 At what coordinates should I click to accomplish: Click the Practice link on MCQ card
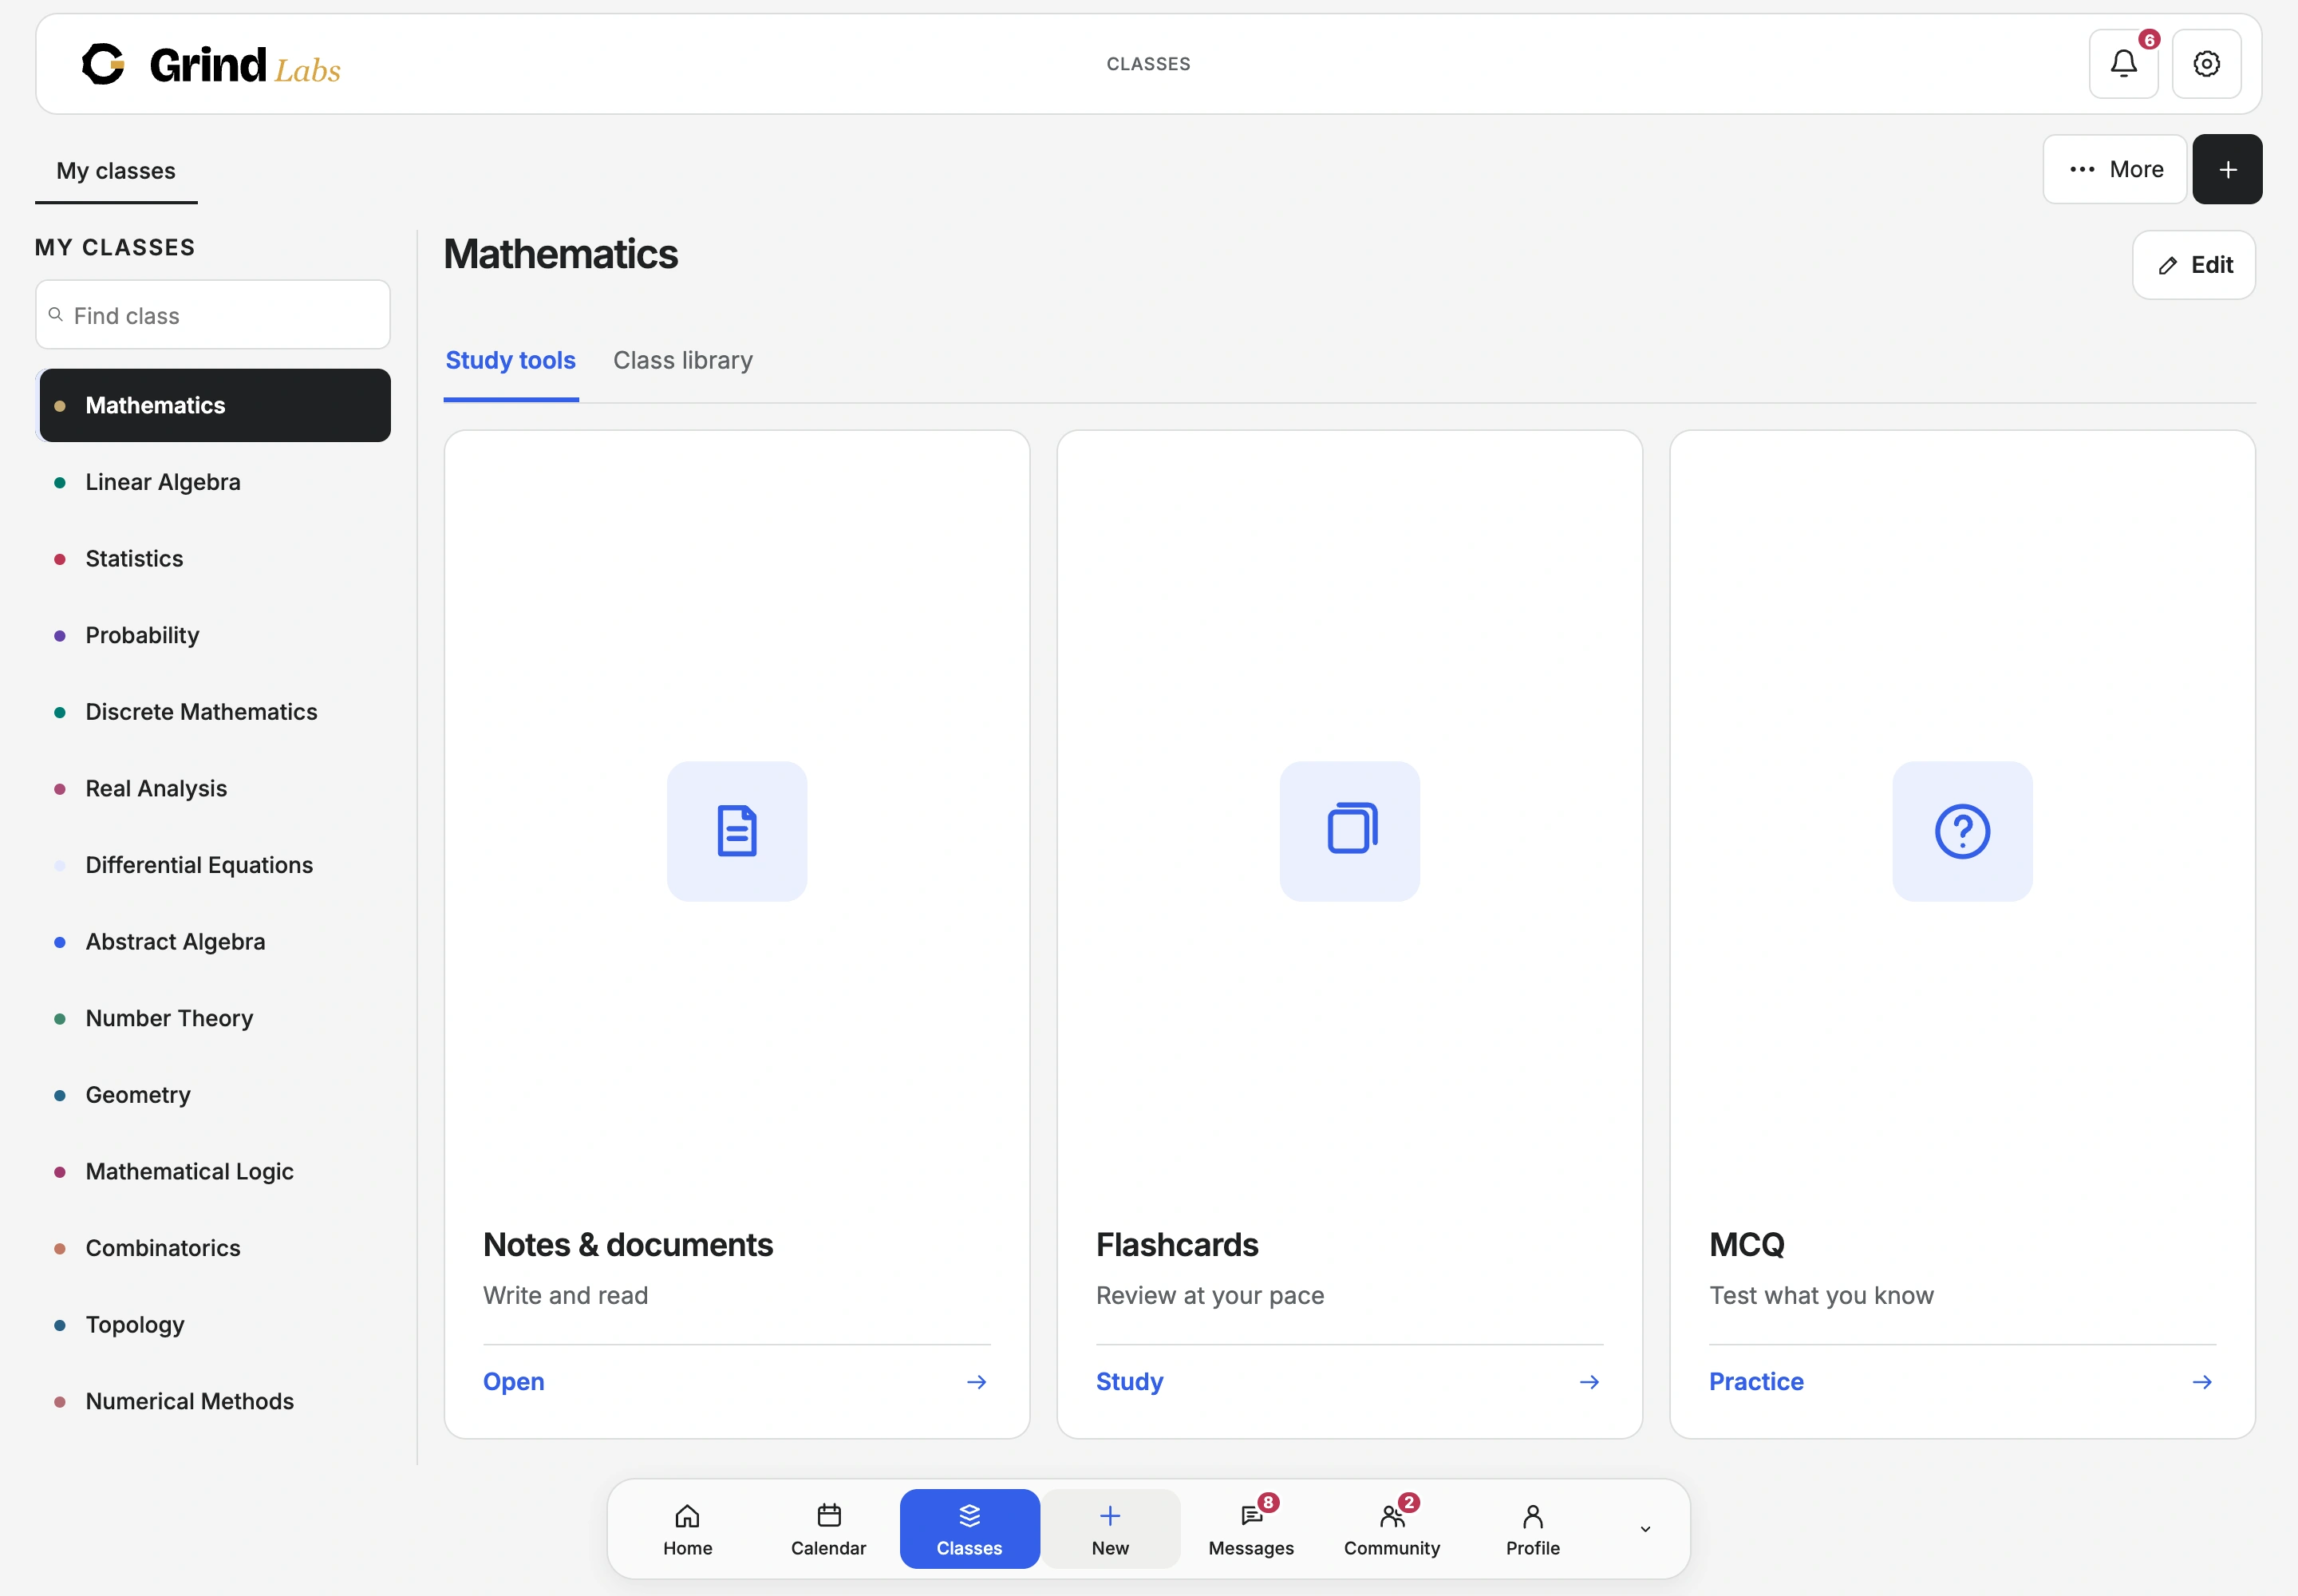pos(1756,1382)
